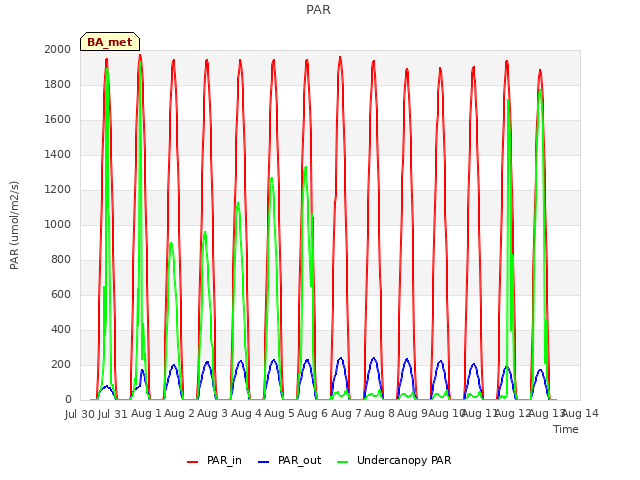Click the Aug 1 x-axis date label
Screen dimensions: 640x480
(x=146, y=414)
